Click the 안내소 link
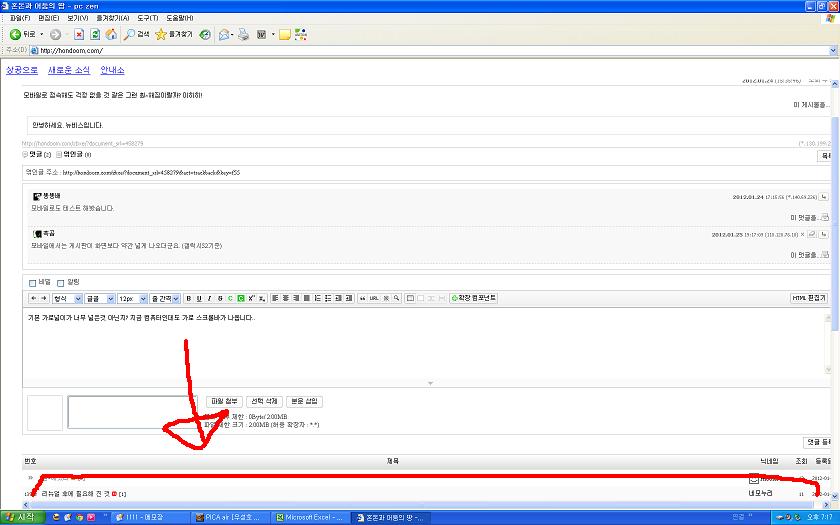This screenshot has height=525, width=840. coord(112,70)
